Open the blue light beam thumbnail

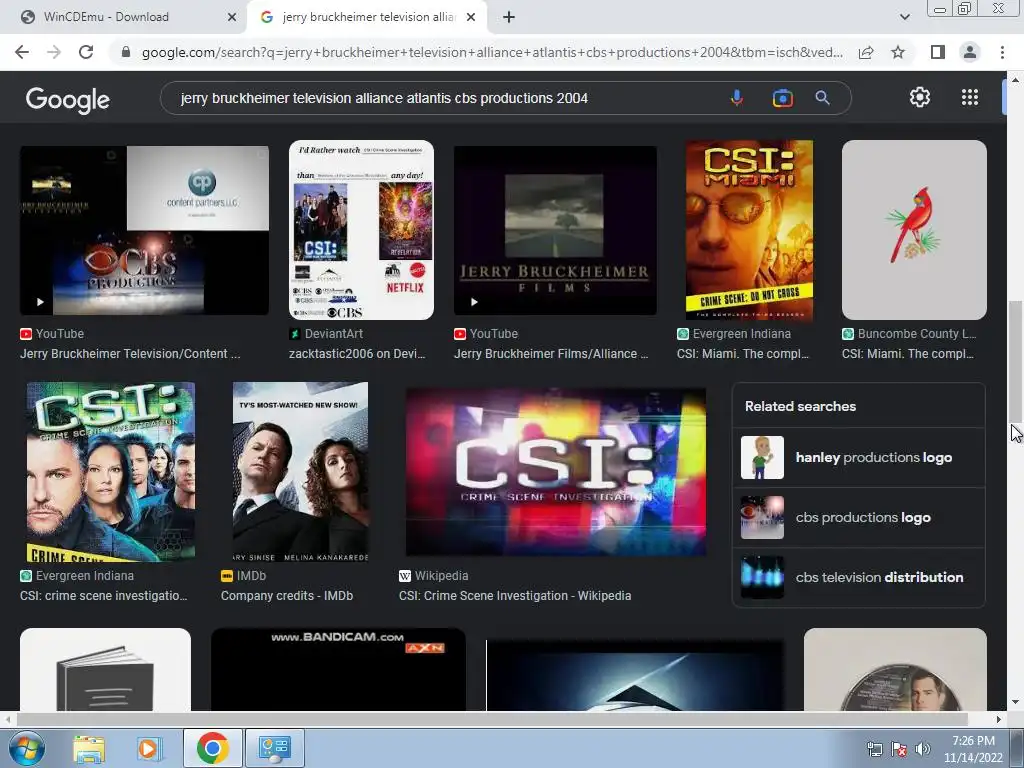[x=635, y=675]
